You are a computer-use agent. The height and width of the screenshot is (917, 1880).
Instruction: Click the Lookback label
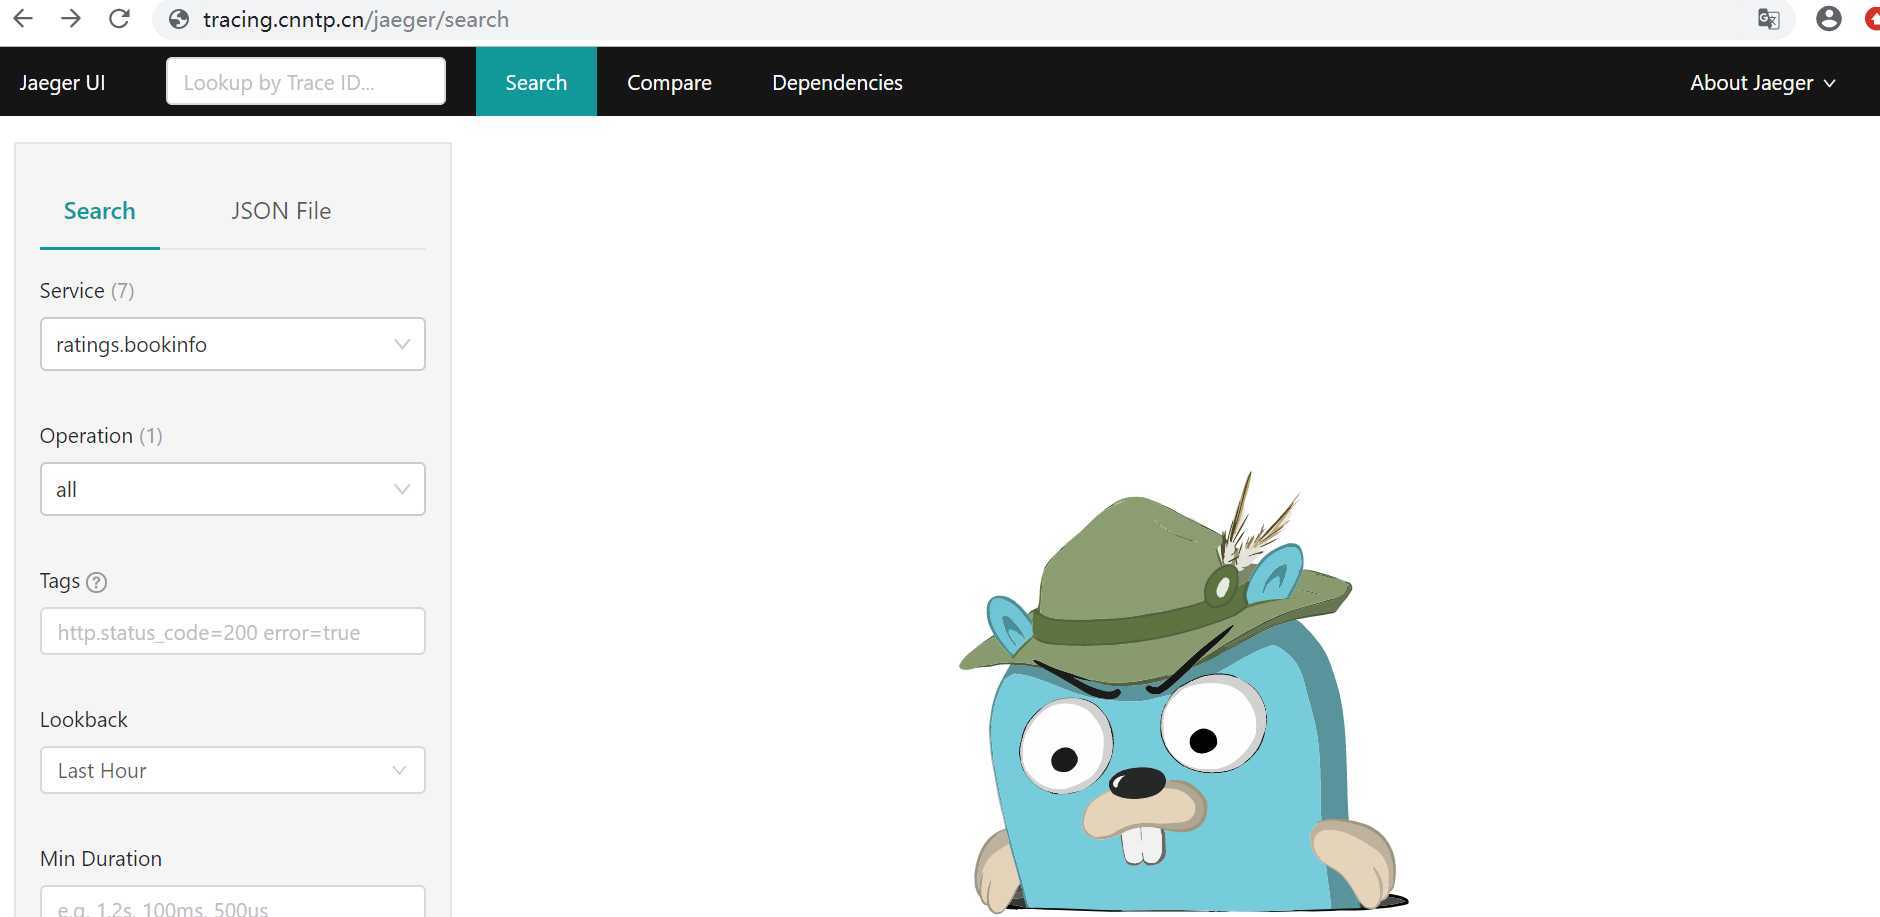[x=84, y=719]
